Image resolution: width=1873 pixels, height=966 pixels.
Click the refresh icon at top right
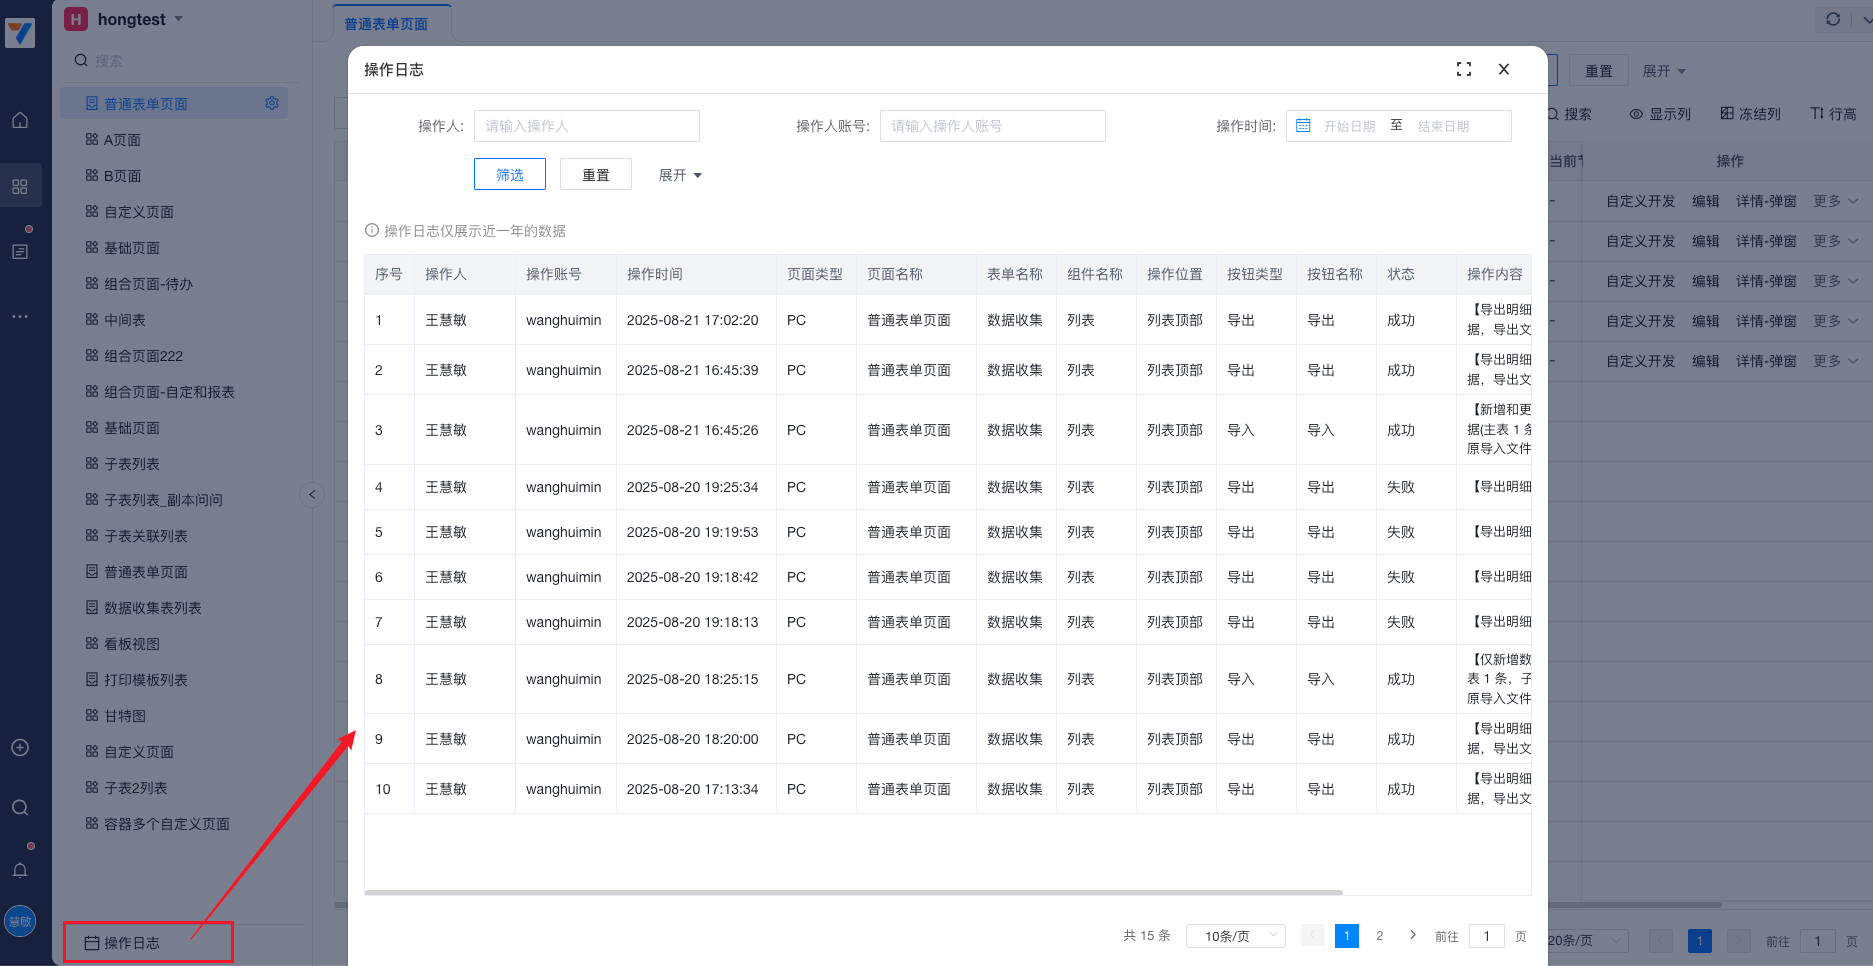(1833, 19)
